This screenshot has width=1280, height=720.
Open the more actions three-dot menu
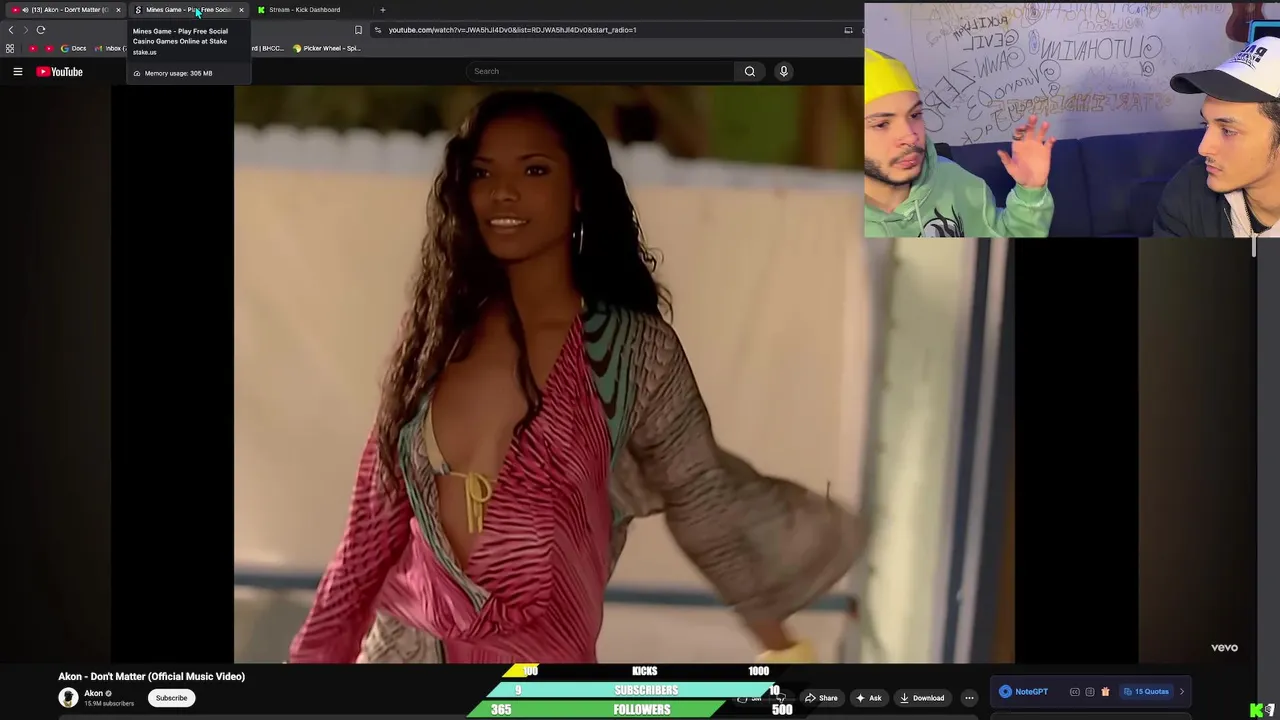coord(969,698)
